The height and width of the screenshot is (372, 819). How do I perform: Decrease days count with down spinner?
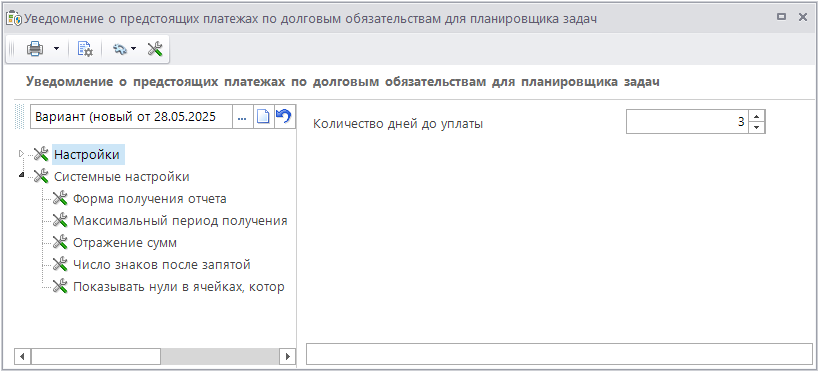[x=756, y=127]
